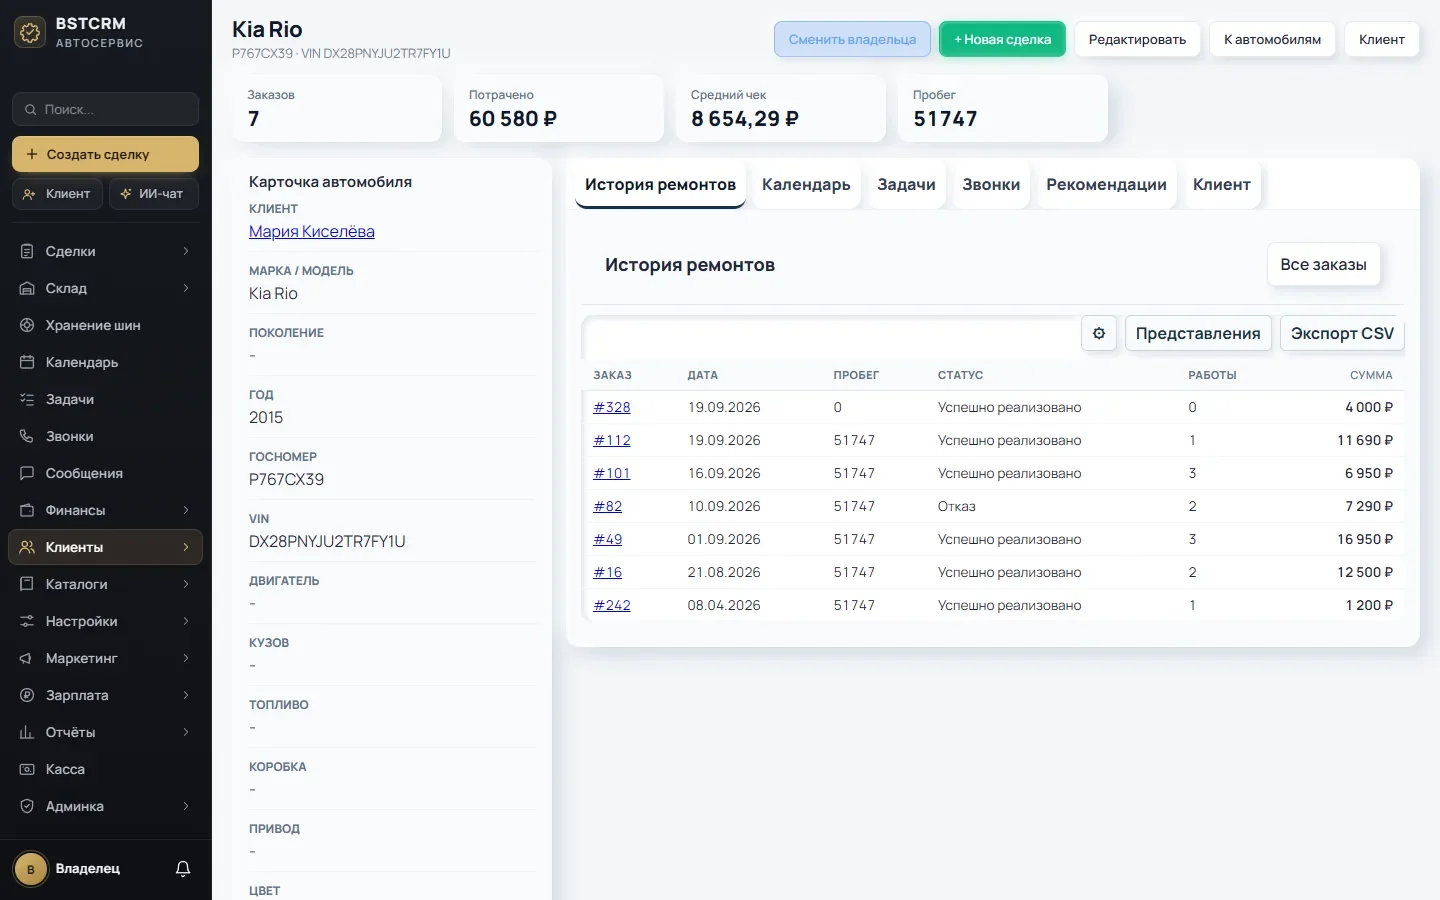Sort table by ДАТА column header
This screenshot has width=1440, height=900.
pyautogui.click(x=703, y=375)
